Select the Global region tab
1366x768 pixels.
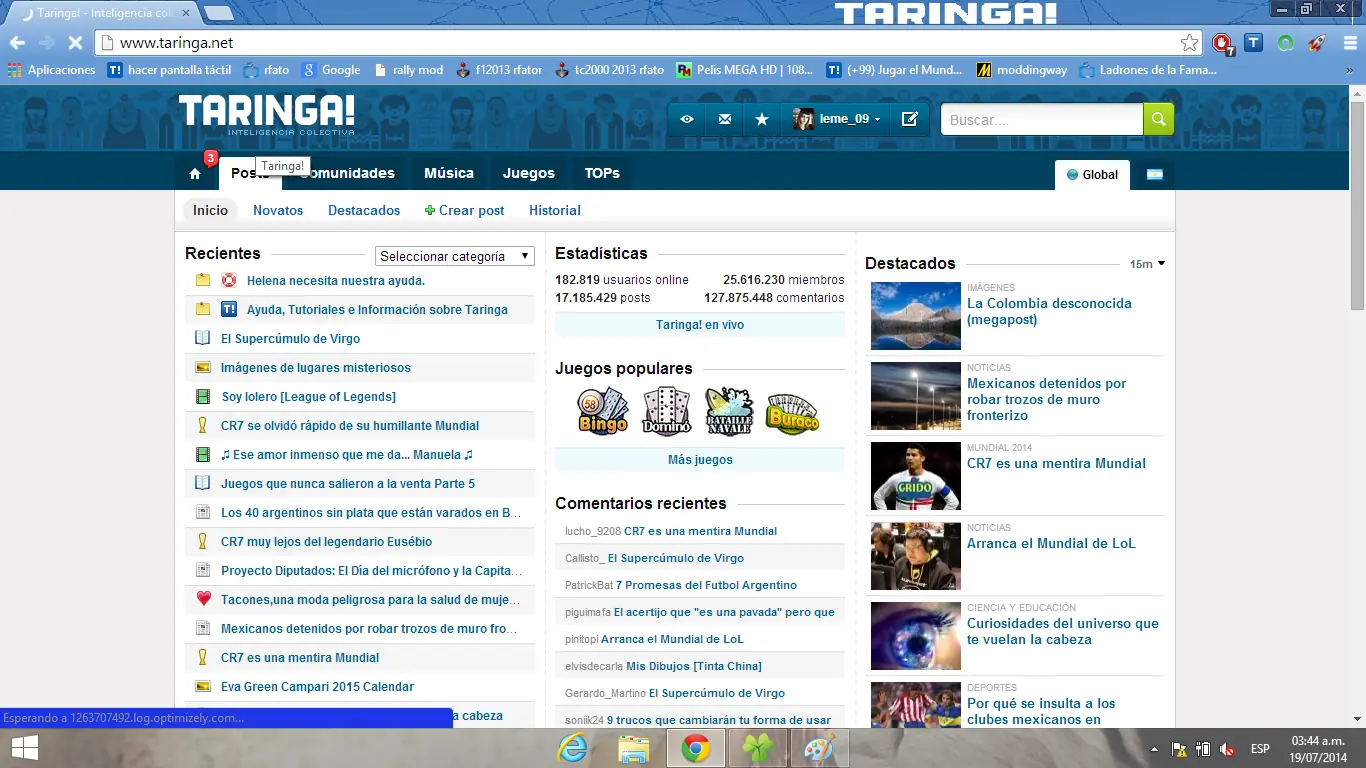1092,174
